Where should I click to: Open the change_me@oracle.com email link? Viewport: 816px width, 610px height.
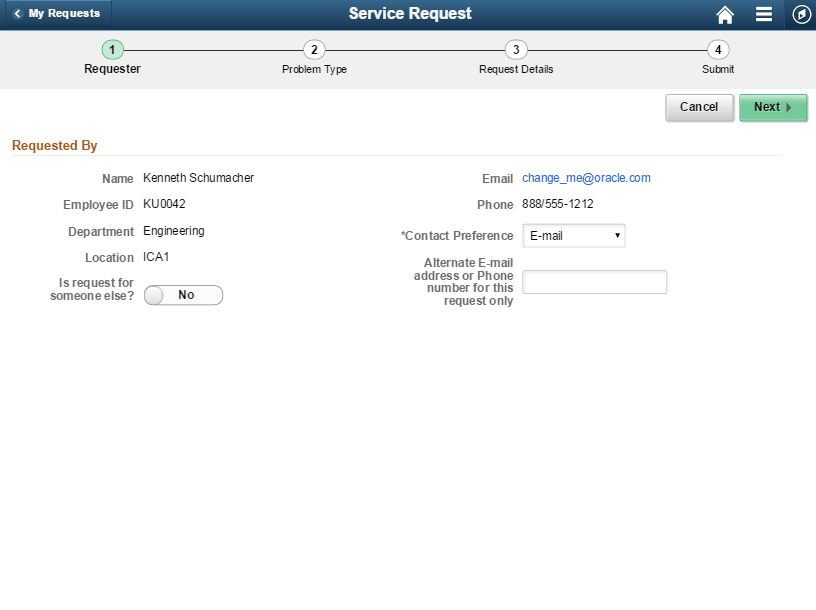(586, 177)
